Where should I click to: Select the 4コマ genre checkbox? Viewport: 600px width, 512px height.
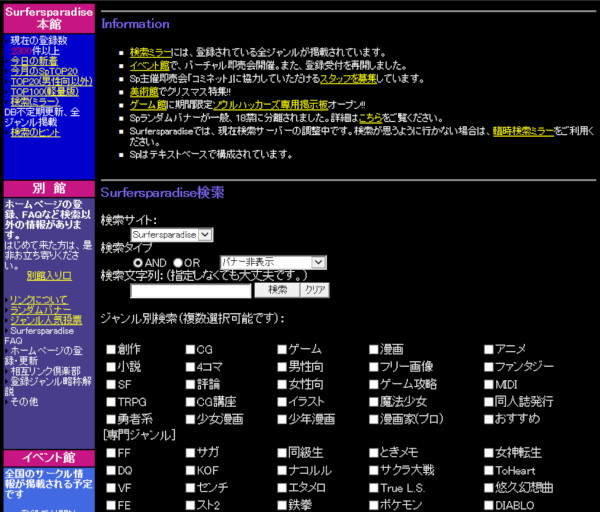(190, 367)
